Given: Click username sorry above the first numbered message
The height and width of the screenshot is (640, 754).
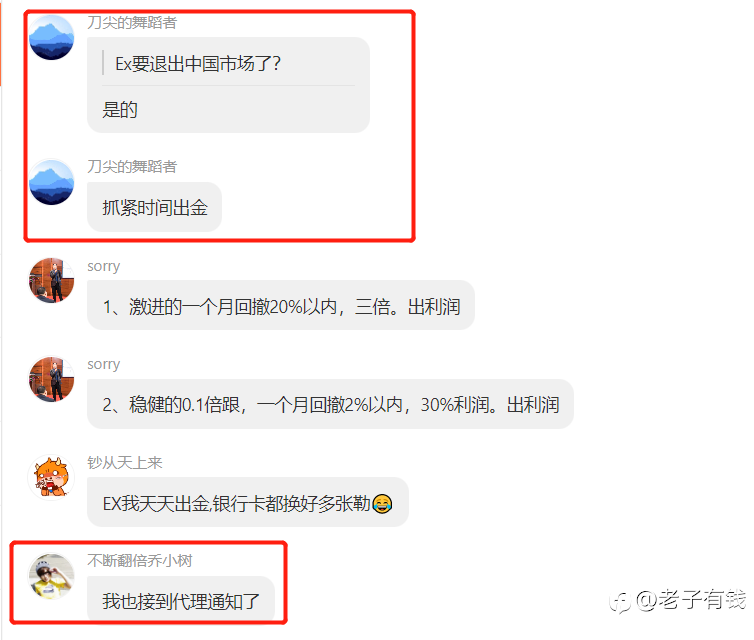Looking at the screenshot, I should pyautogui.click(x=103, y=266).
